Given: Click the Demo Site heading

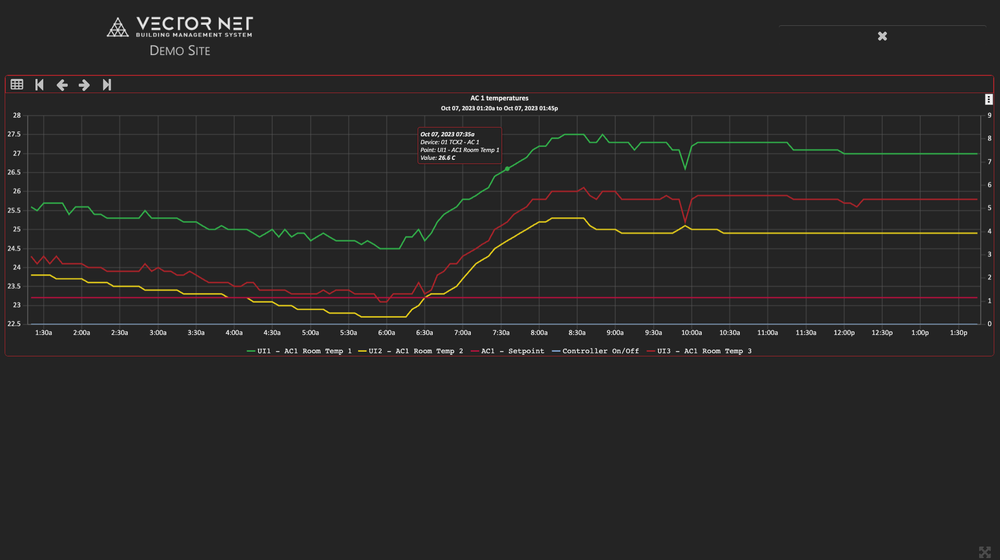Looking at the screenshot, I should (x=180, y=50).
